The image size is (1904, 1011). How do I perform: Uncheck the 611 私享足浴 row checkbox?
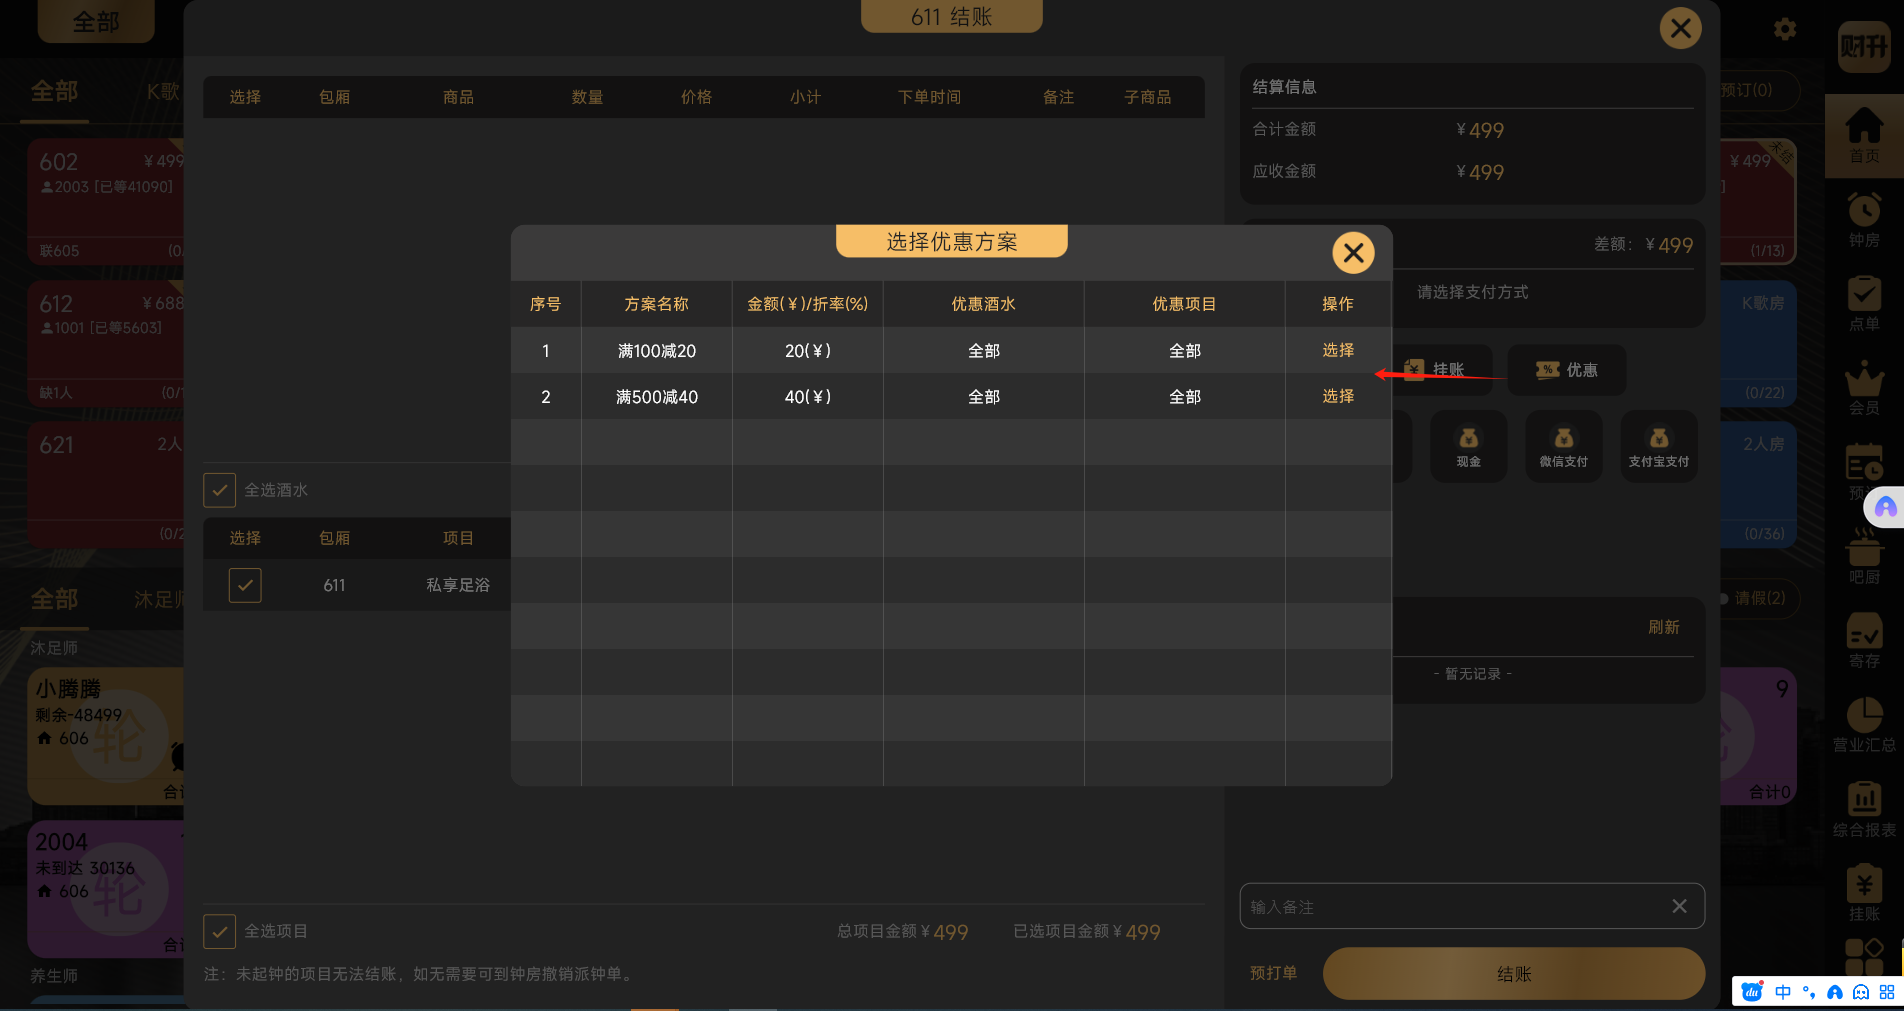click(x=245, y=585)
